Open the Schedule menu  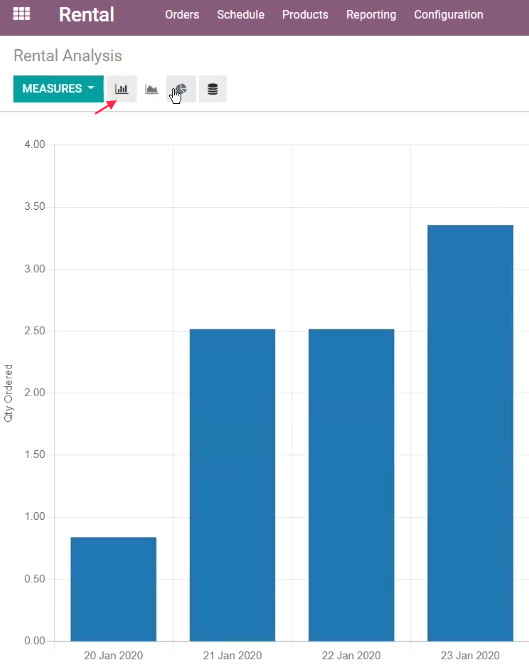point(241,15)
